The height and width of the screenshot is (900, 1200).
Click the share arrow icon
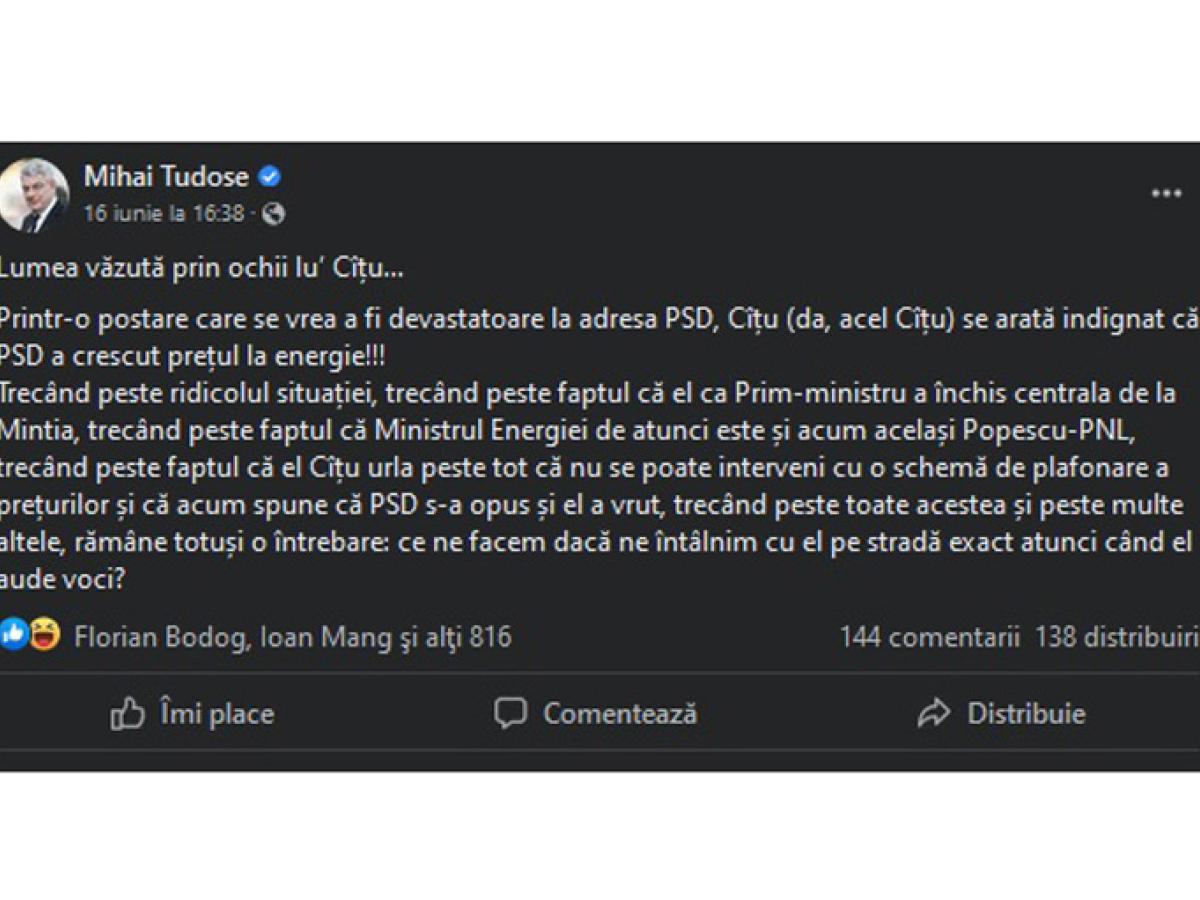point(933,713)
